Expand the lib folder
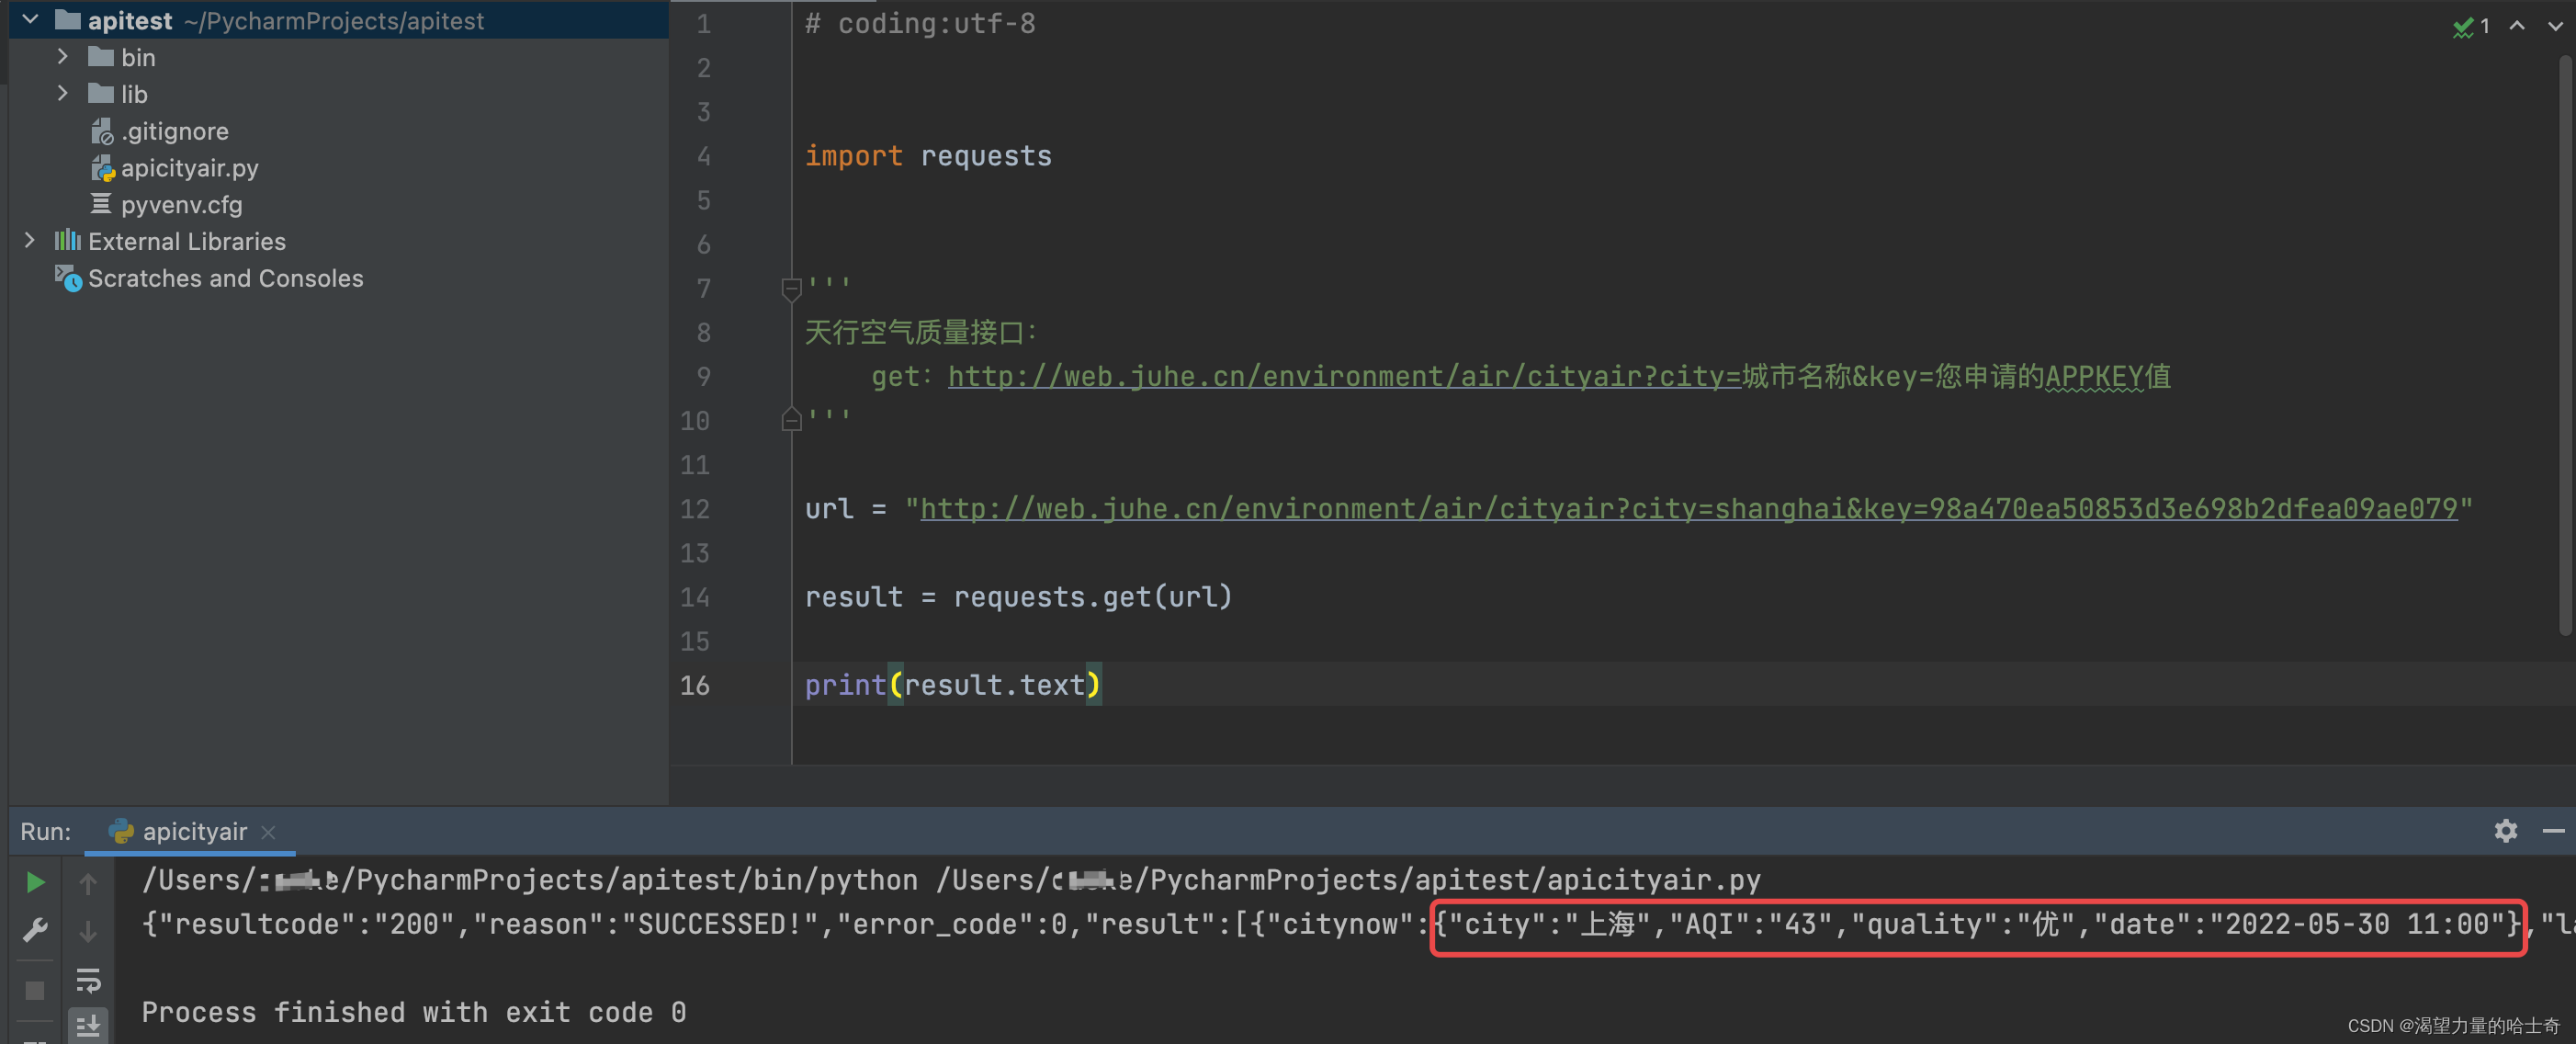This screenshot has width=2576, height=1044. (x=62, y=93)
